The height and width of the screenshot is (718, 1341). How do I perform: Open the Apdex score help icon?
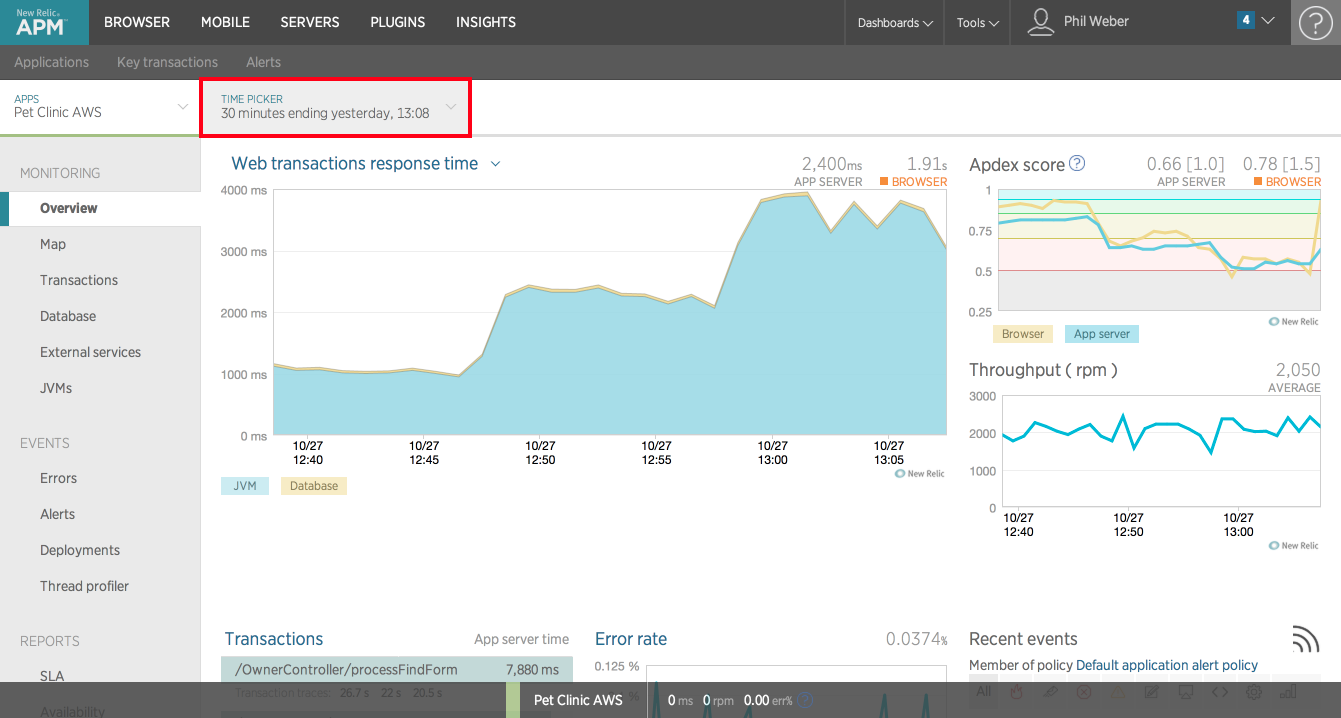pos(1077,163)
